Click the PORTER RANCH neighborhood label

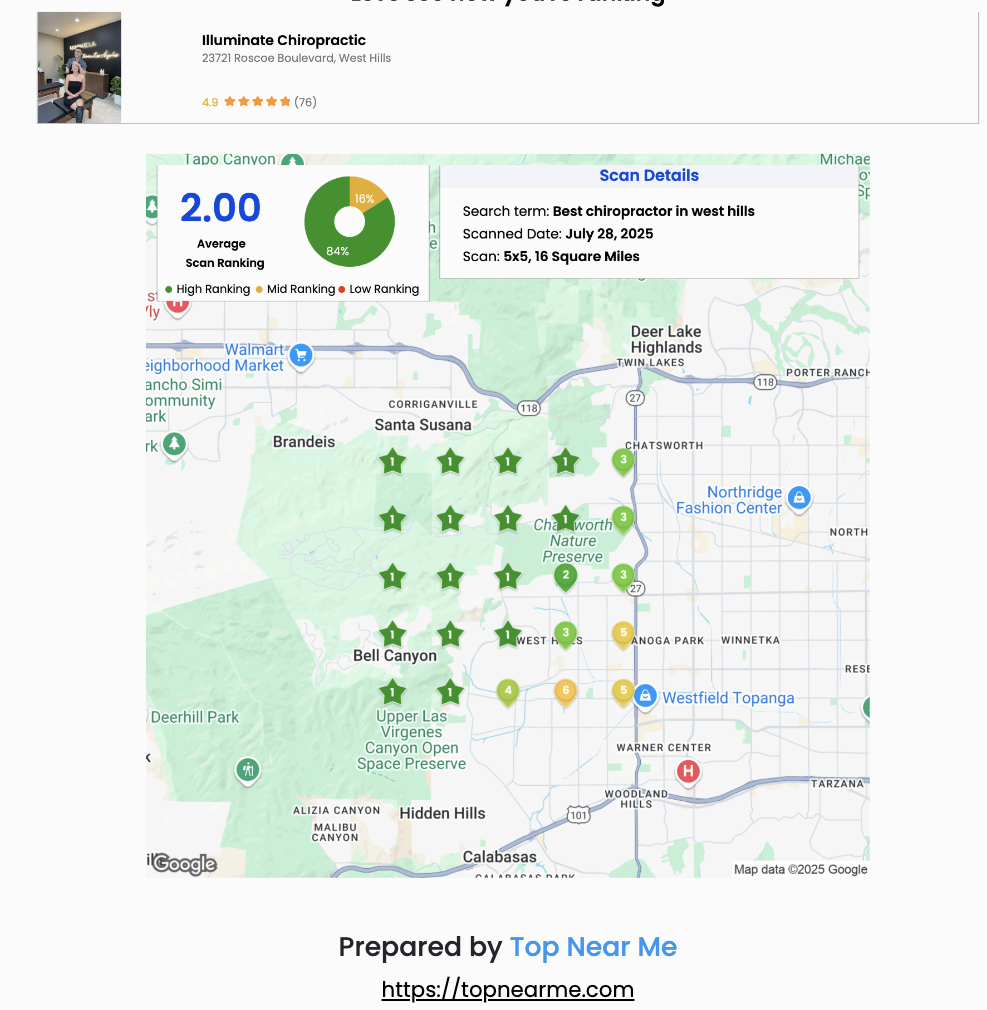pos(828,373)
